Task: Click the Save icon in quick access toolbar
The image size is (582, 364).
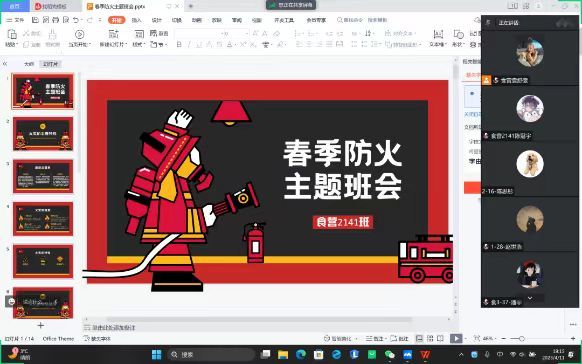Action: tap(35, 20)
